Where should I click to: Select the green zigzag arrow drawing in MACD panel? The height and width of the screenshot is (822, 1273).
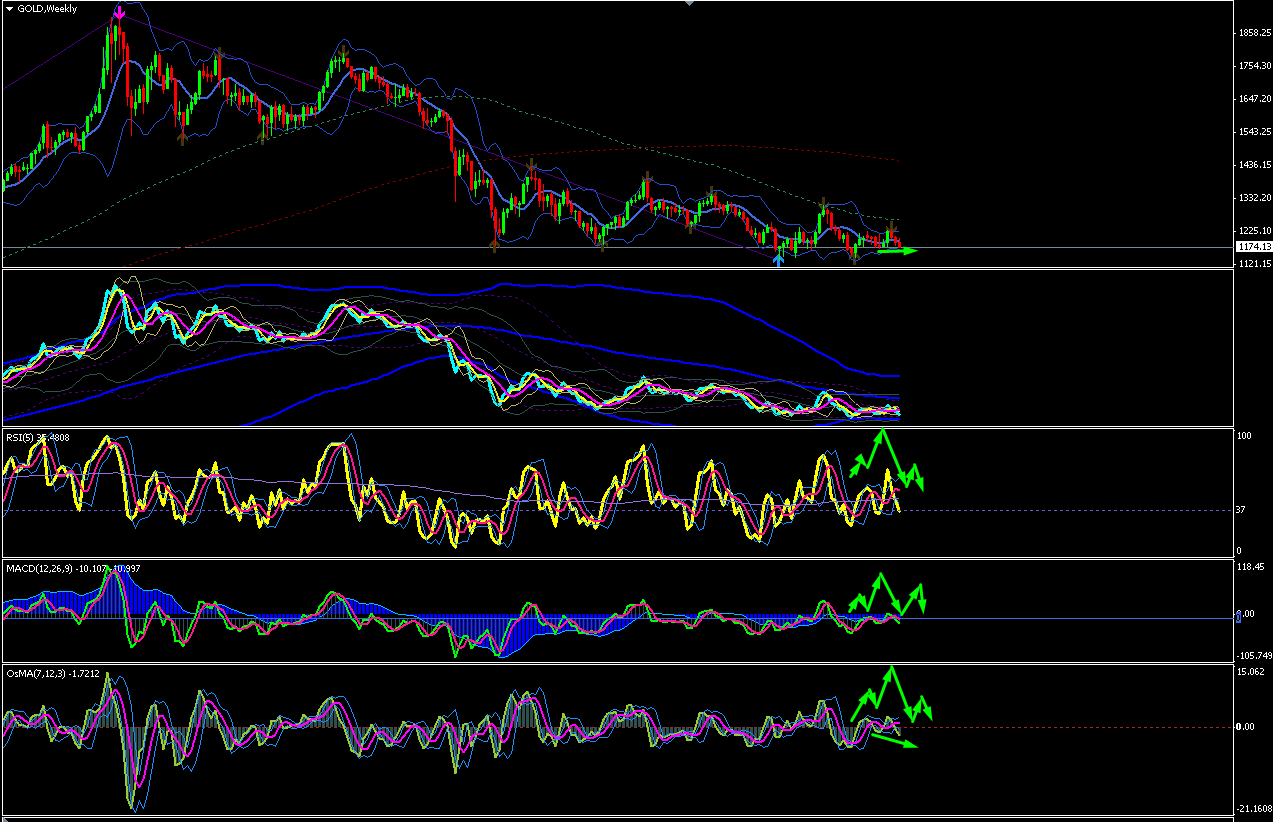(x=888, y=594)
